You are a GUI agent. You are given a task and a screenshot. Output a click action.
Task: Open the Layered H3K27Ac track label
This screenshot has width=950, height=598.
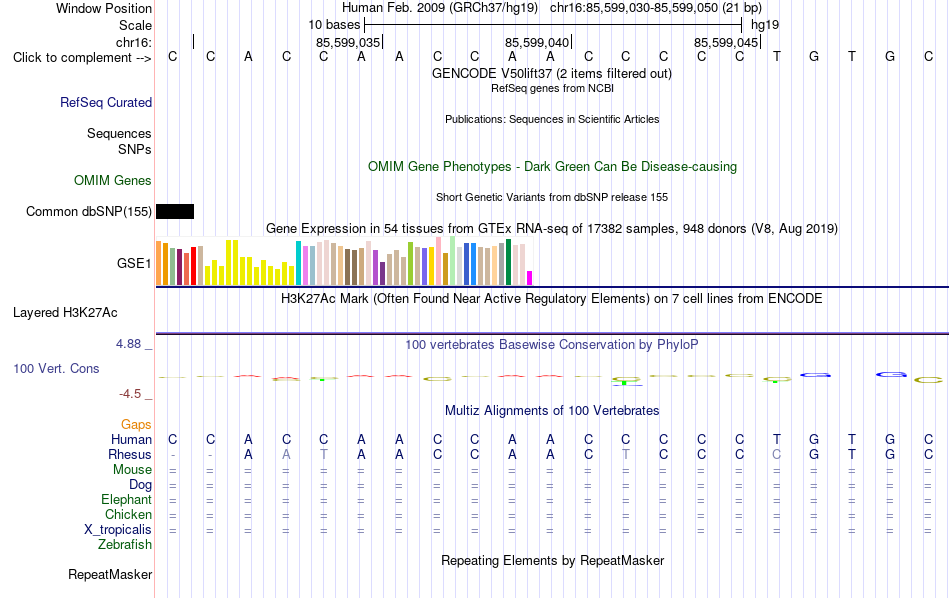[x=65, y=313]
